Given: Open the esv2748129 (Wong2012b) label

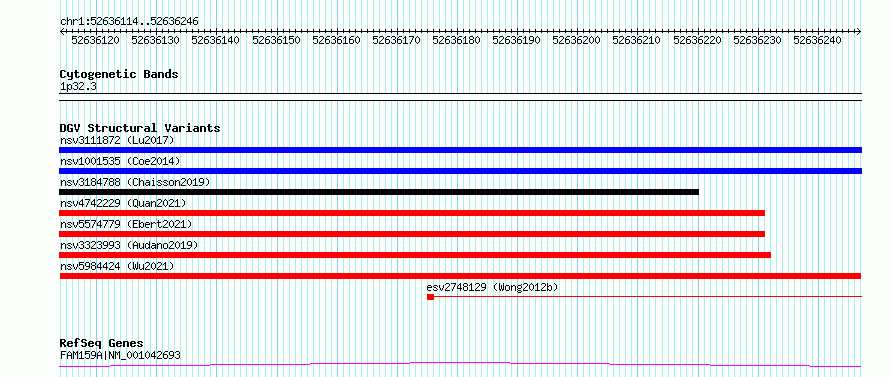Looking at the screenshot, I should (492, 287).
